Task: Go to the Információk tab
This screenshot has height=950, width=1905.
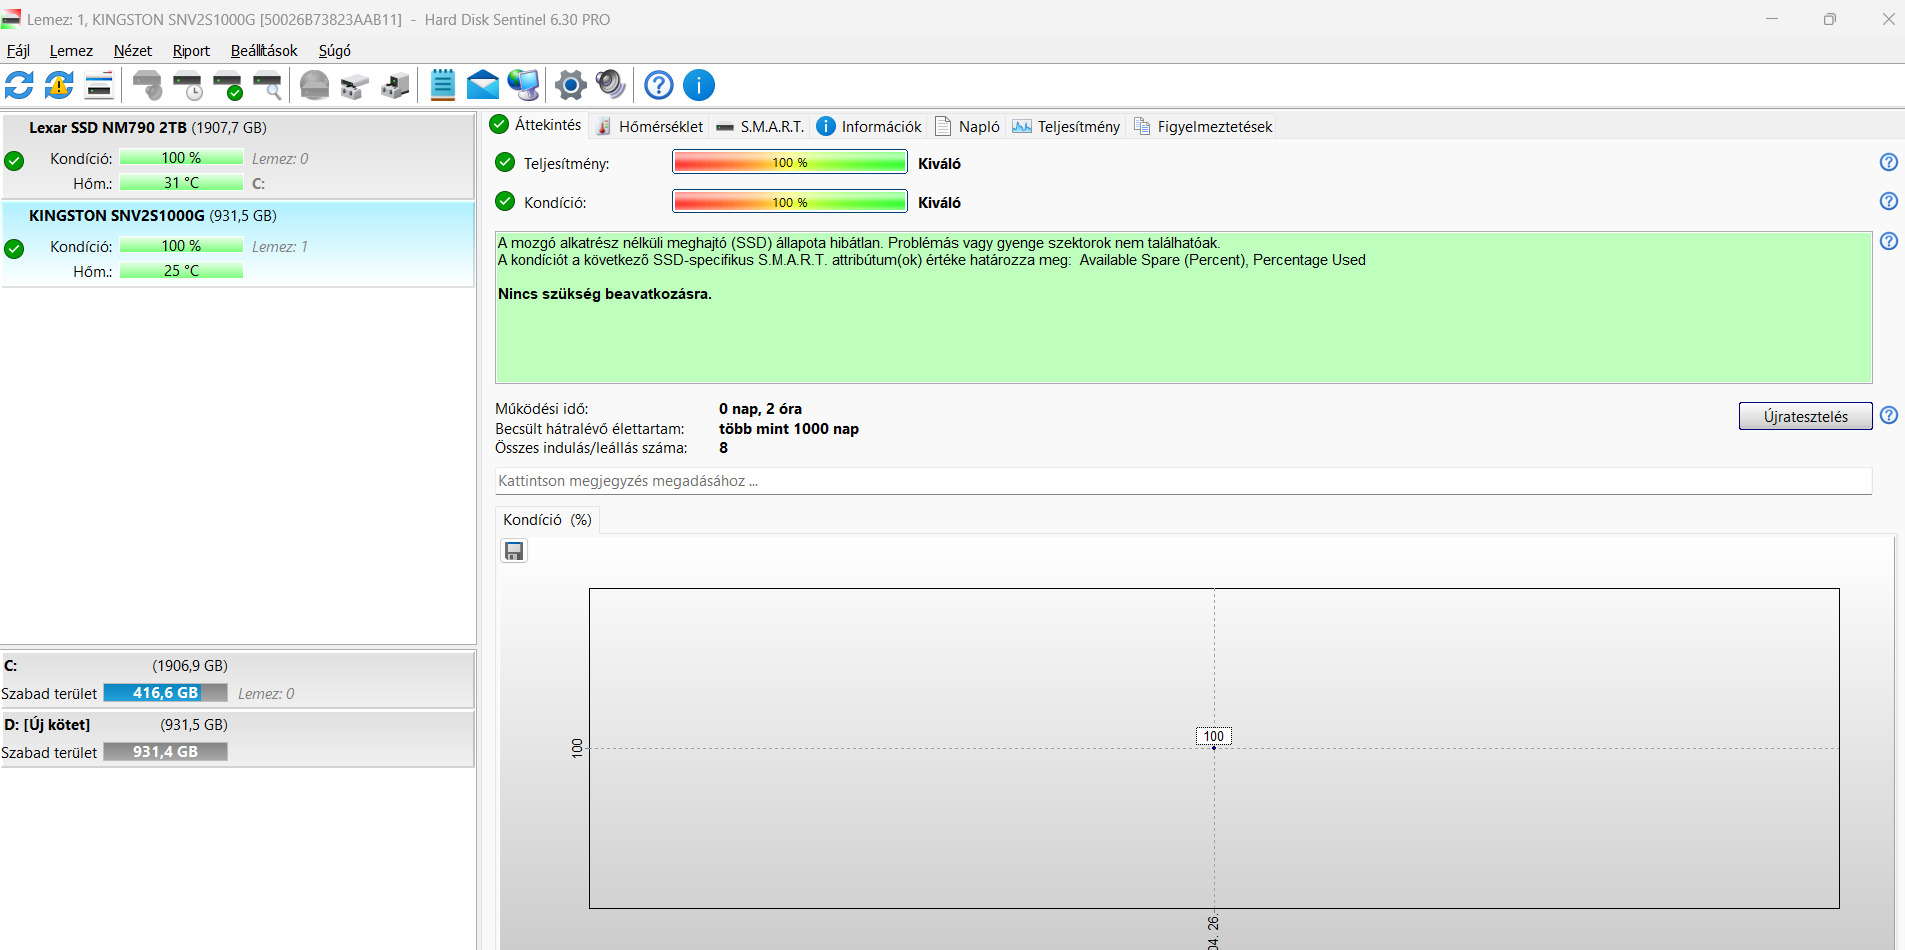Action: [x=869, y=126]
